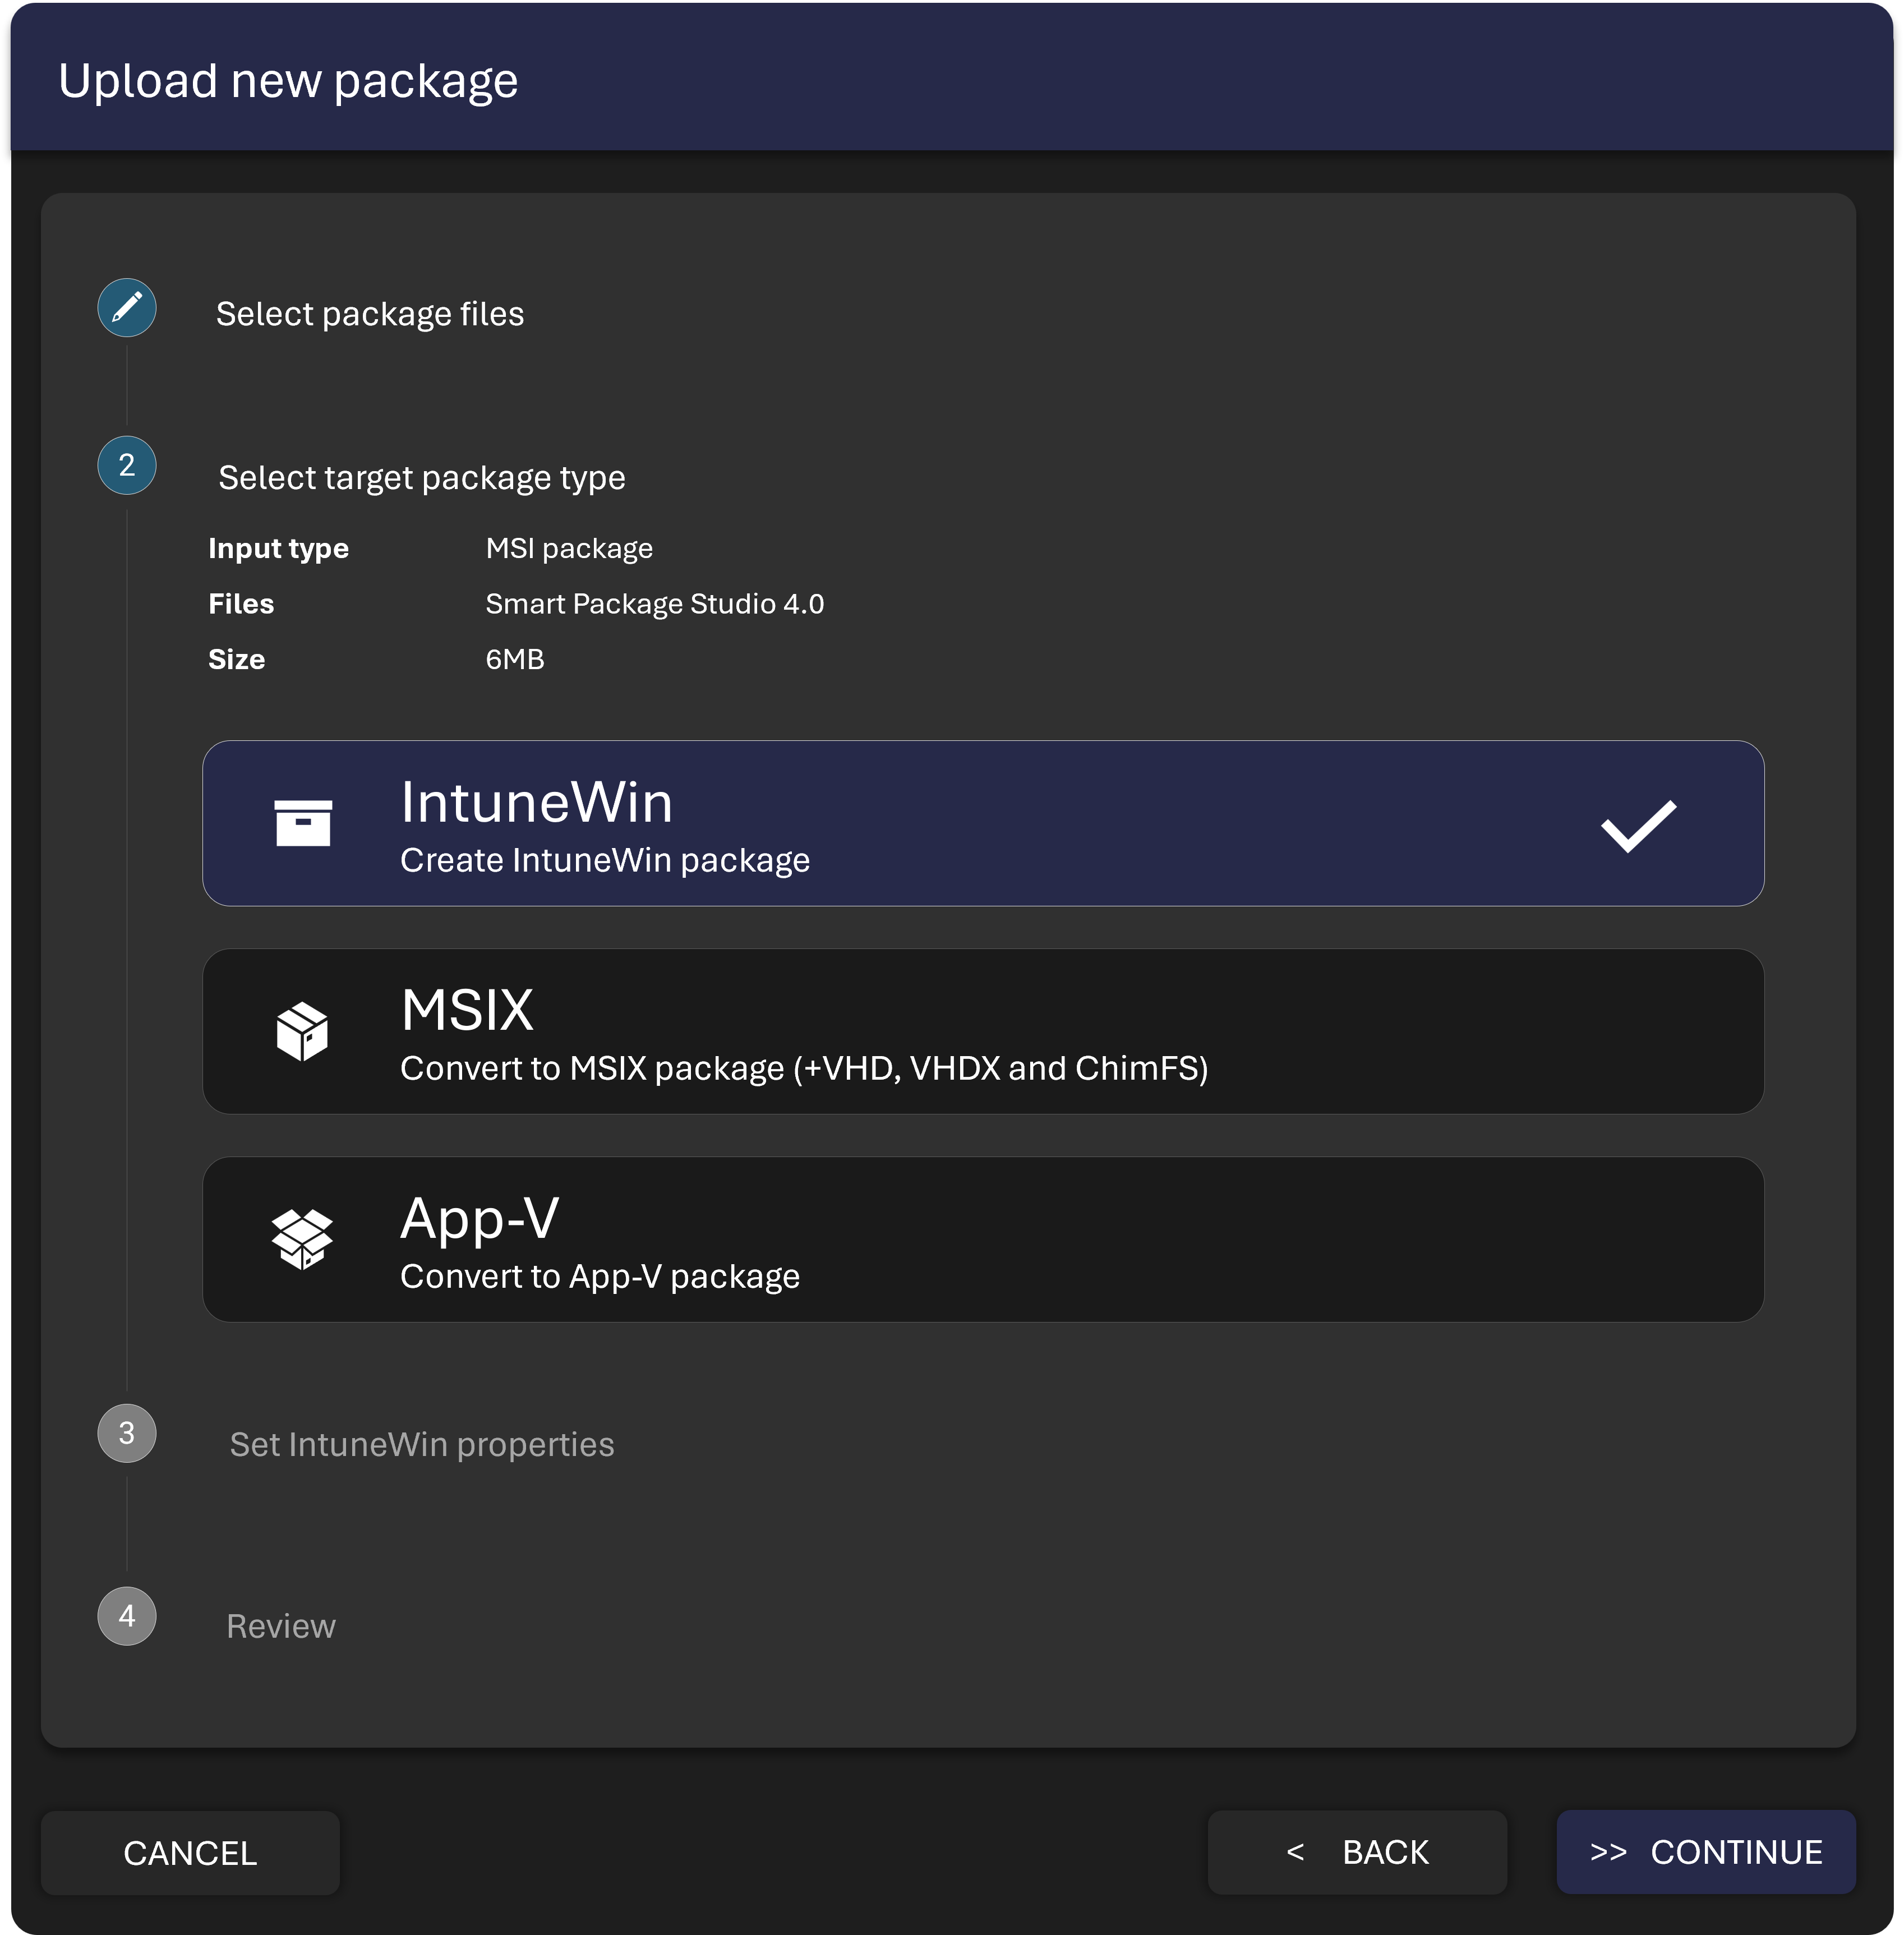The image size is (1904, 1935).
Task: Choose the App-V package option
Action: coord(982,1239)
